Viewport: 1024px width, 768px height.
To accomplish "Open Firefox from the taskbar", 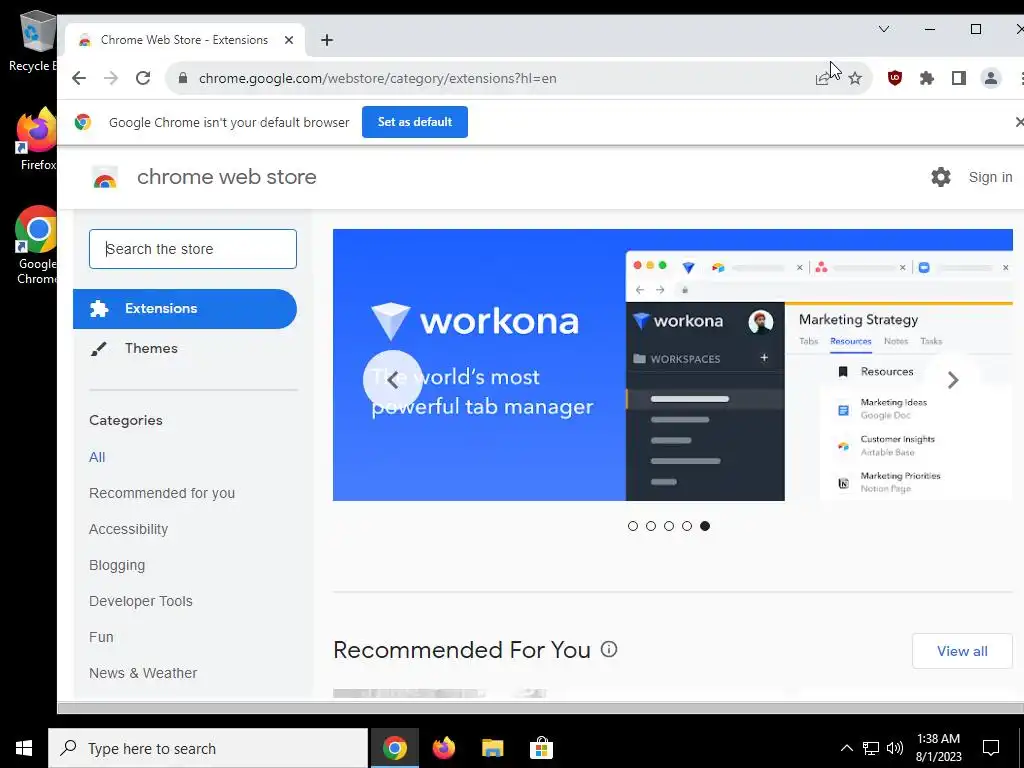I will click(x=443, y=748).
